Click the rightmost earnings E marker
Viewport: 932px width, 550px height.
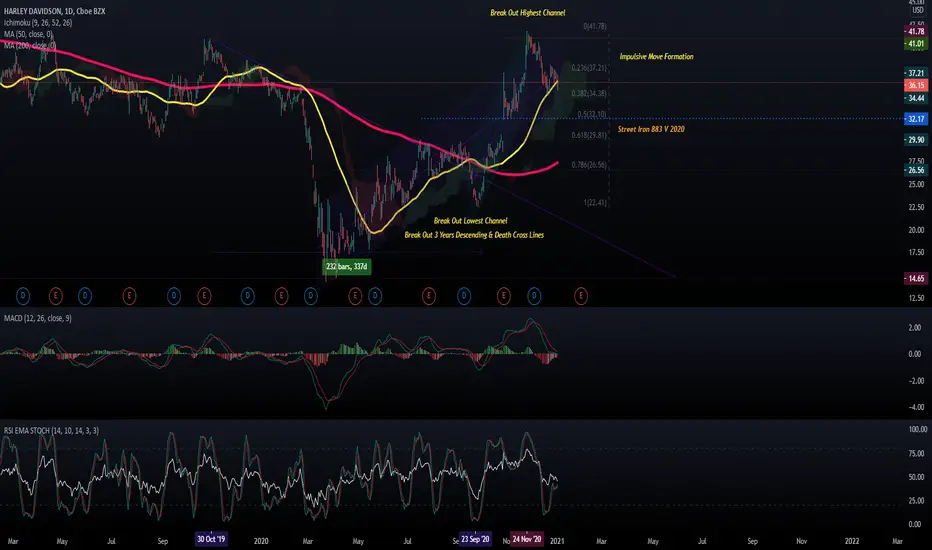pos(581,296)
